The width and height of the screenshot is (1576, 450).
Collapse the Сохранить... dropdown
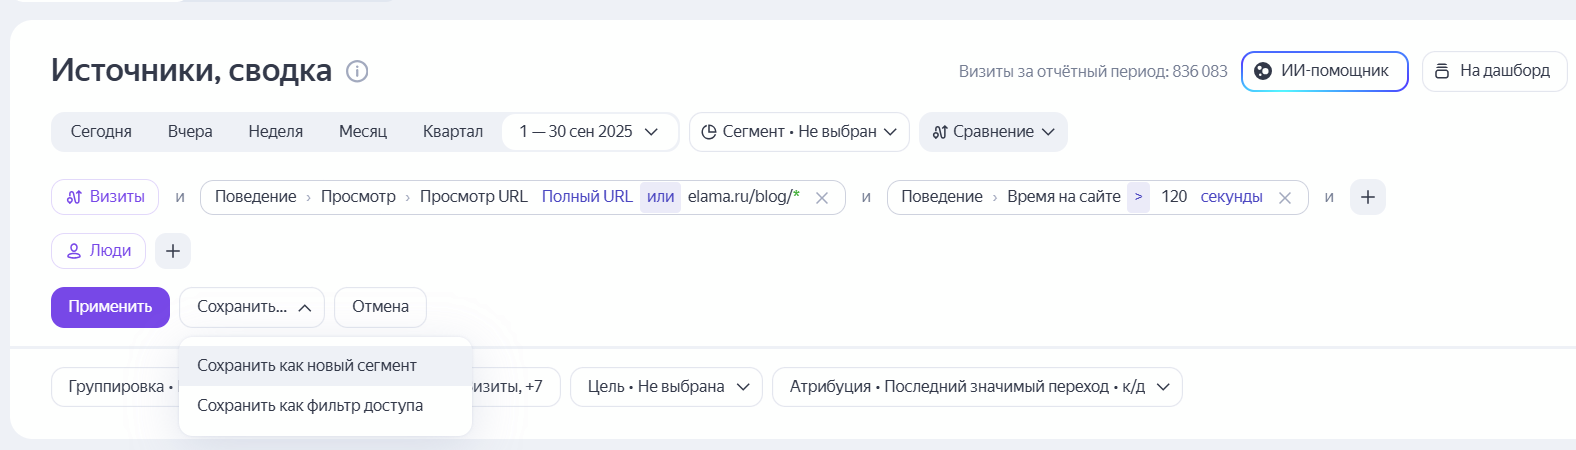pos(252,307)
